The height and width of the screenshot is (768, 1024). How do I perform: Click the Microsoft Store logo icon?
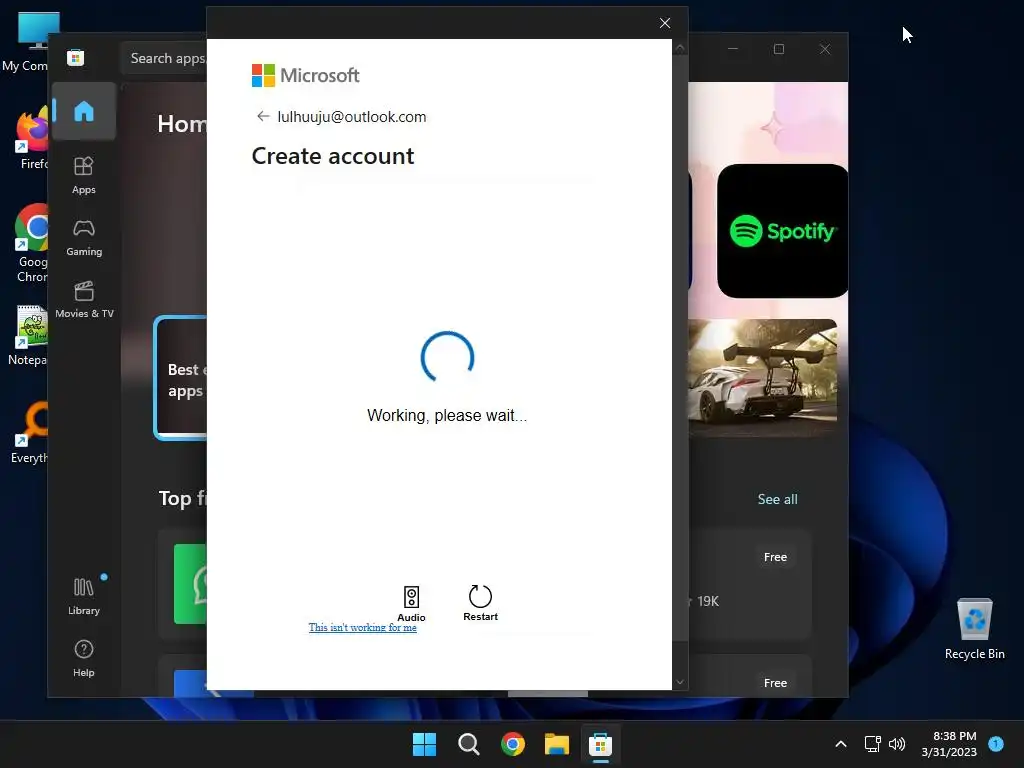click(x=76, y=57)
